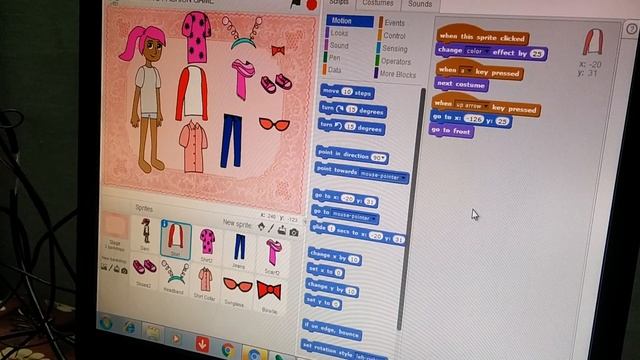
Task: Open Google Chrome from the taskbar
Action: point(228,350)
